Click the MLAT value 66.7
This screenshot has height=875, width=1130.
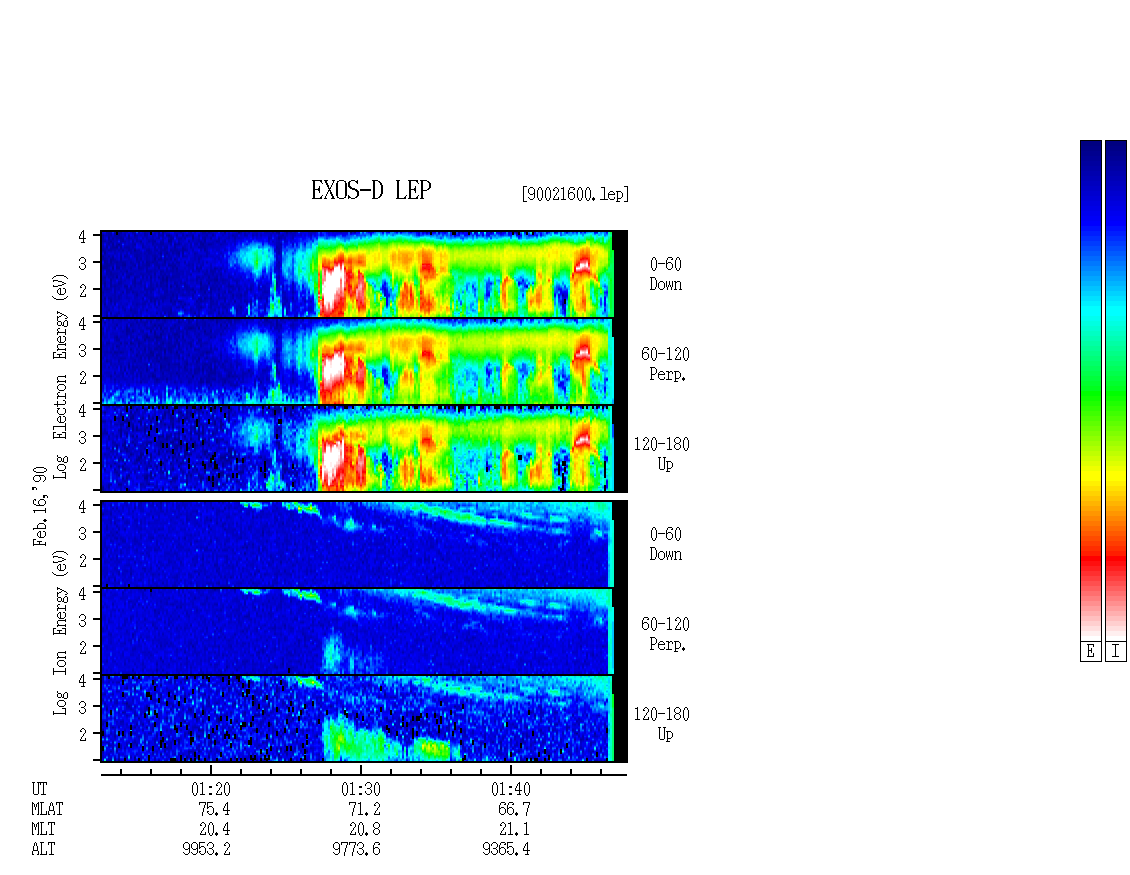(x=514, y=809)
